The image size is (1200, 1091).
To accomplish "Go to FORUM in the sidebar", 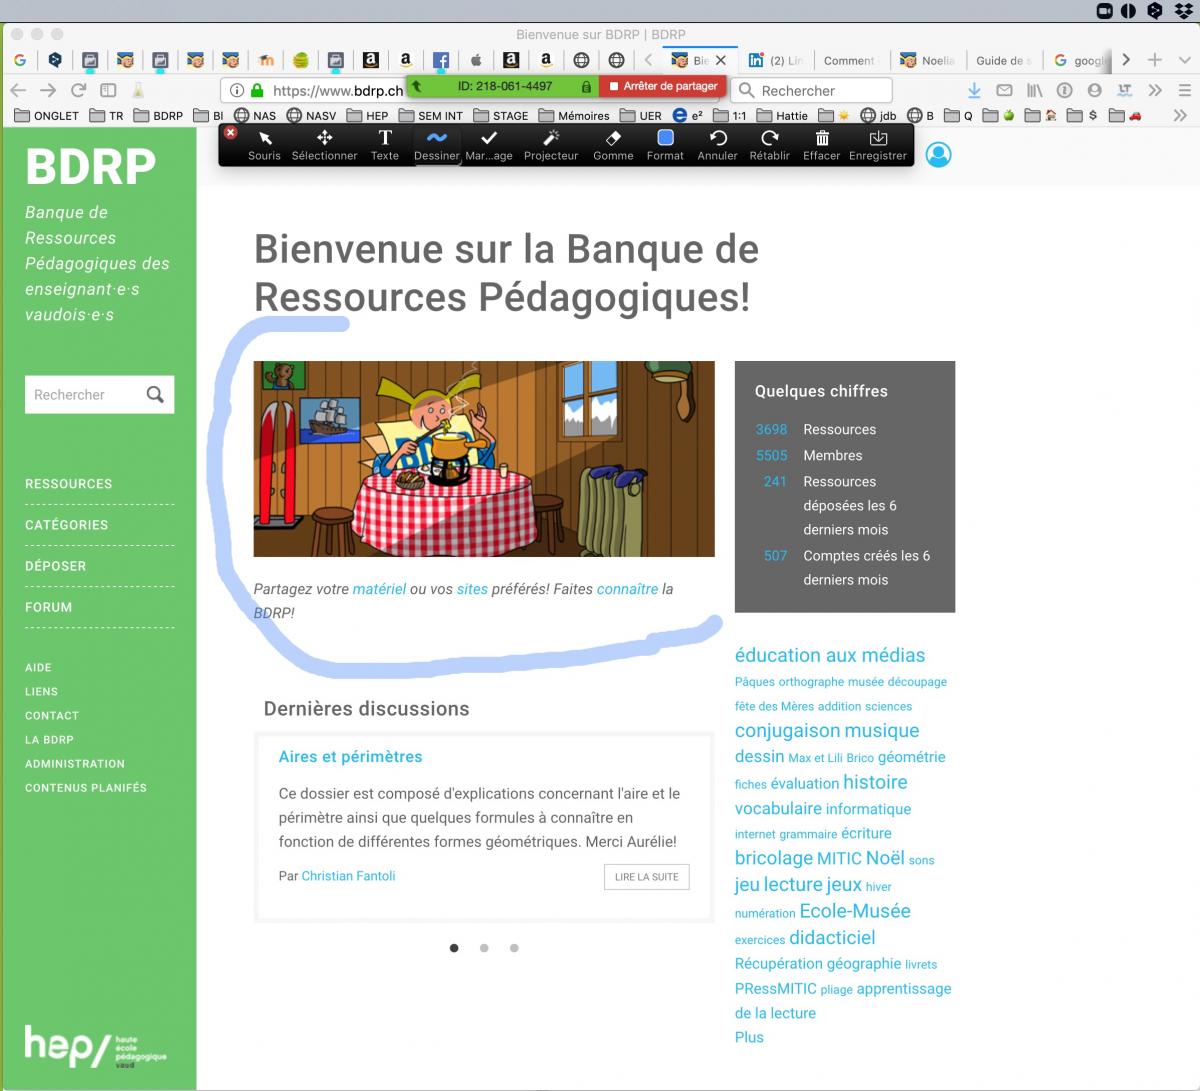I will pyautogui.click(x=49, y=607).
